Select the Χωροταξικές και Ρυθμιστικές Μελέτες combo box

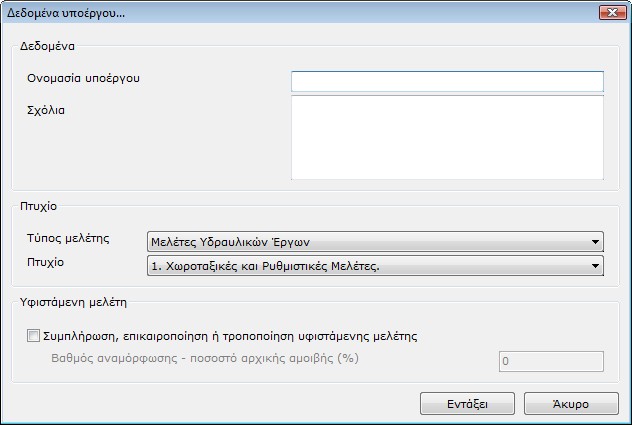click(x=374, y=266)
